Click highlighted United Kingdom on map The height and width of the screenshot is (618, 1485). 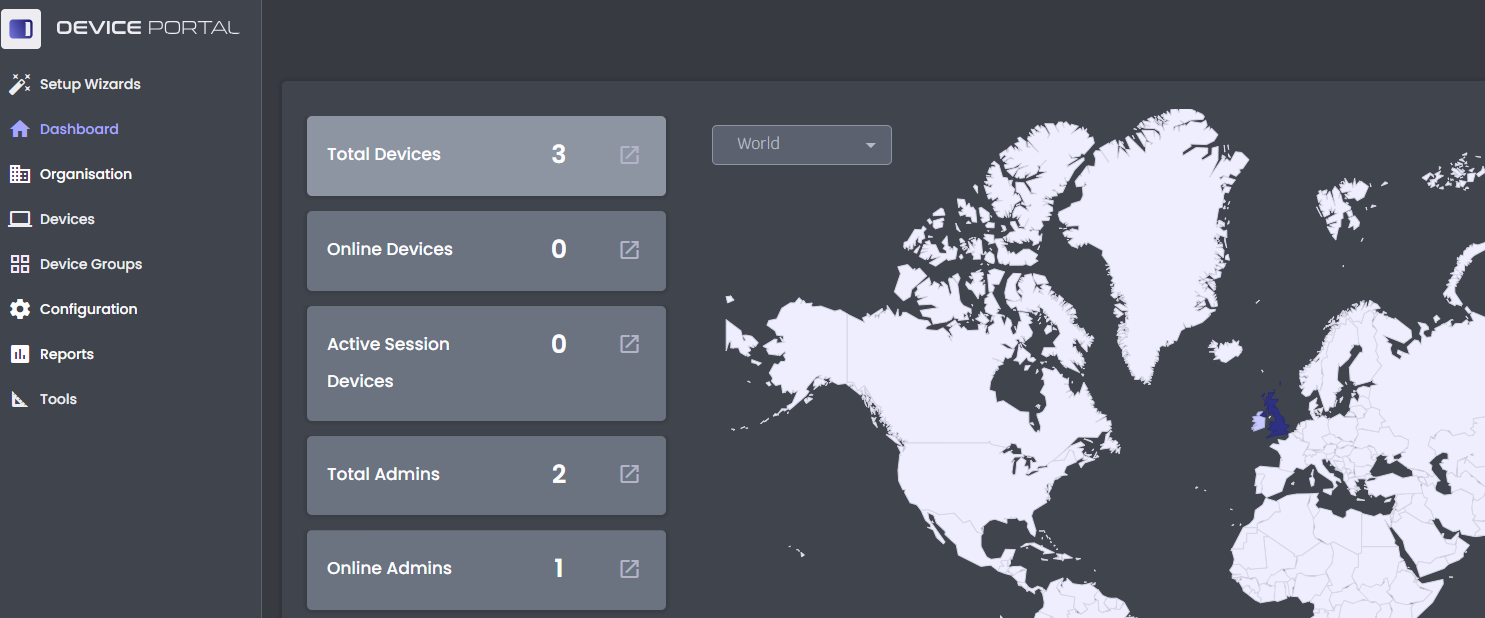click(x=1276, y=416)
